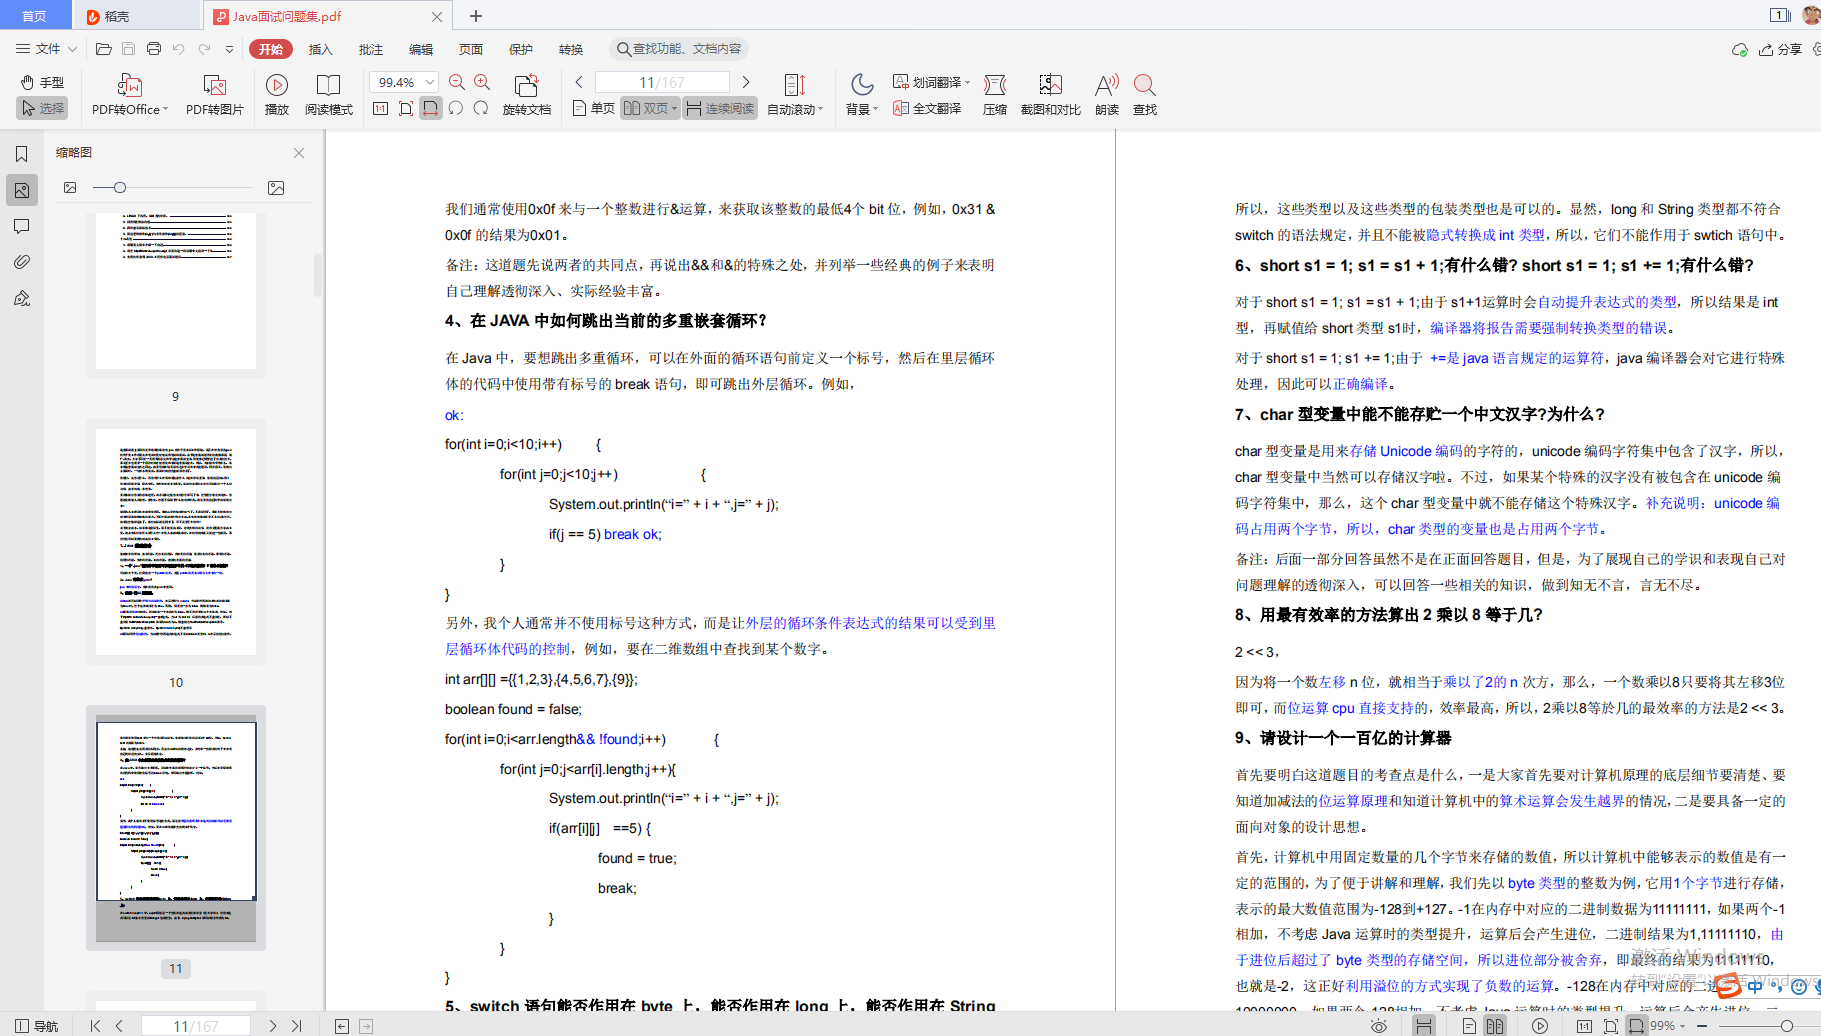Click 旋转文档 rotate document tool
This screenshot has width=1821, height=1036.
click(x=527, y=95)
